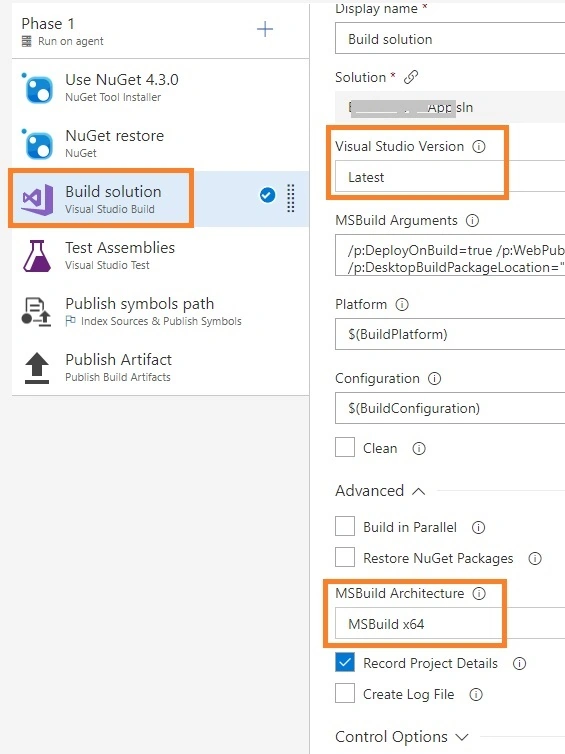565x754 pixels.
Task: Collapse the Advanced section
Action: click(x=419, y=491)
